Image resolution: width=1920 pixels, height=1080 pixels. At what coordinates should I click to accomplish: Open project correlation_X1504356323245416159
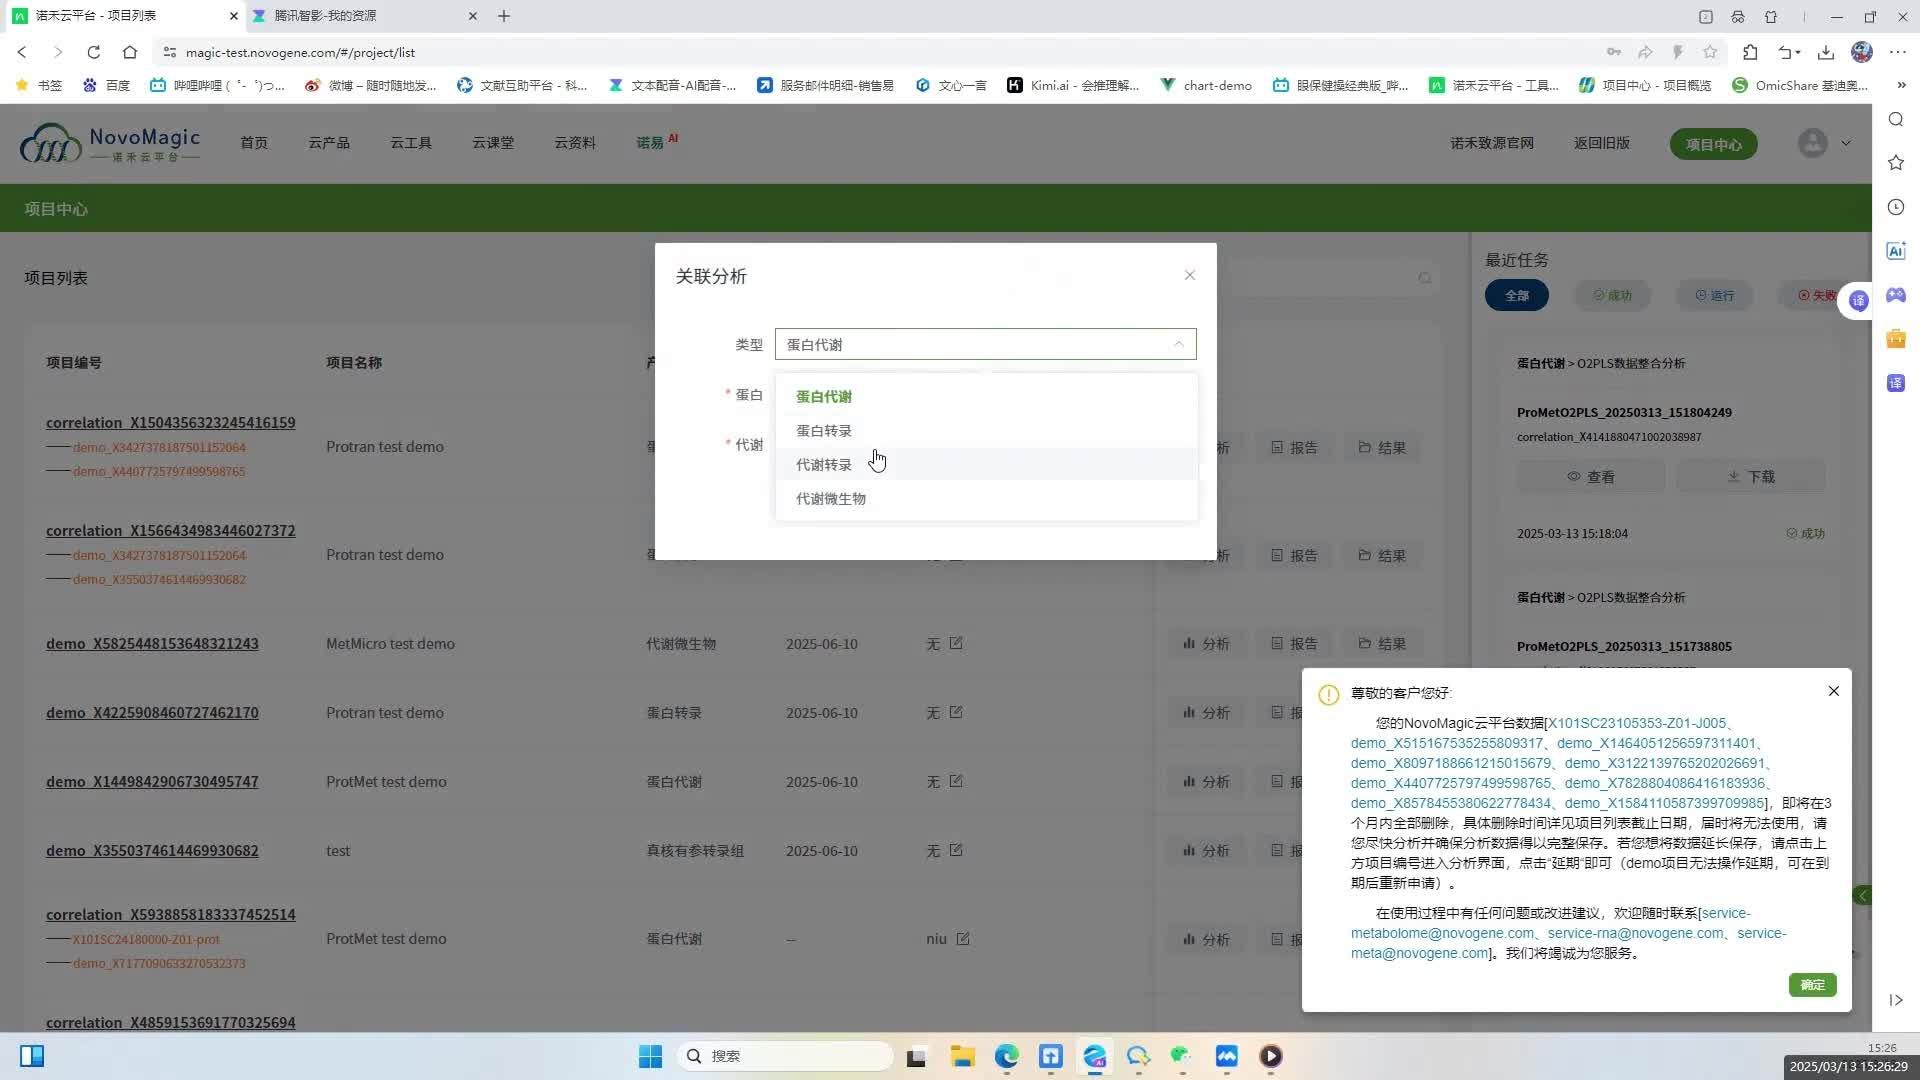pos(170,422)
